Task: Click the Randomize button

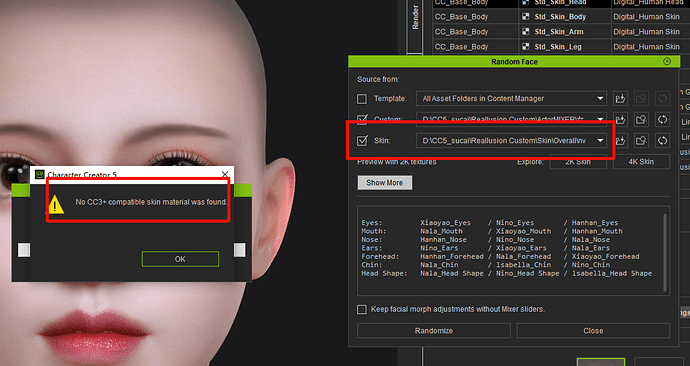Action: coord(433,330)
